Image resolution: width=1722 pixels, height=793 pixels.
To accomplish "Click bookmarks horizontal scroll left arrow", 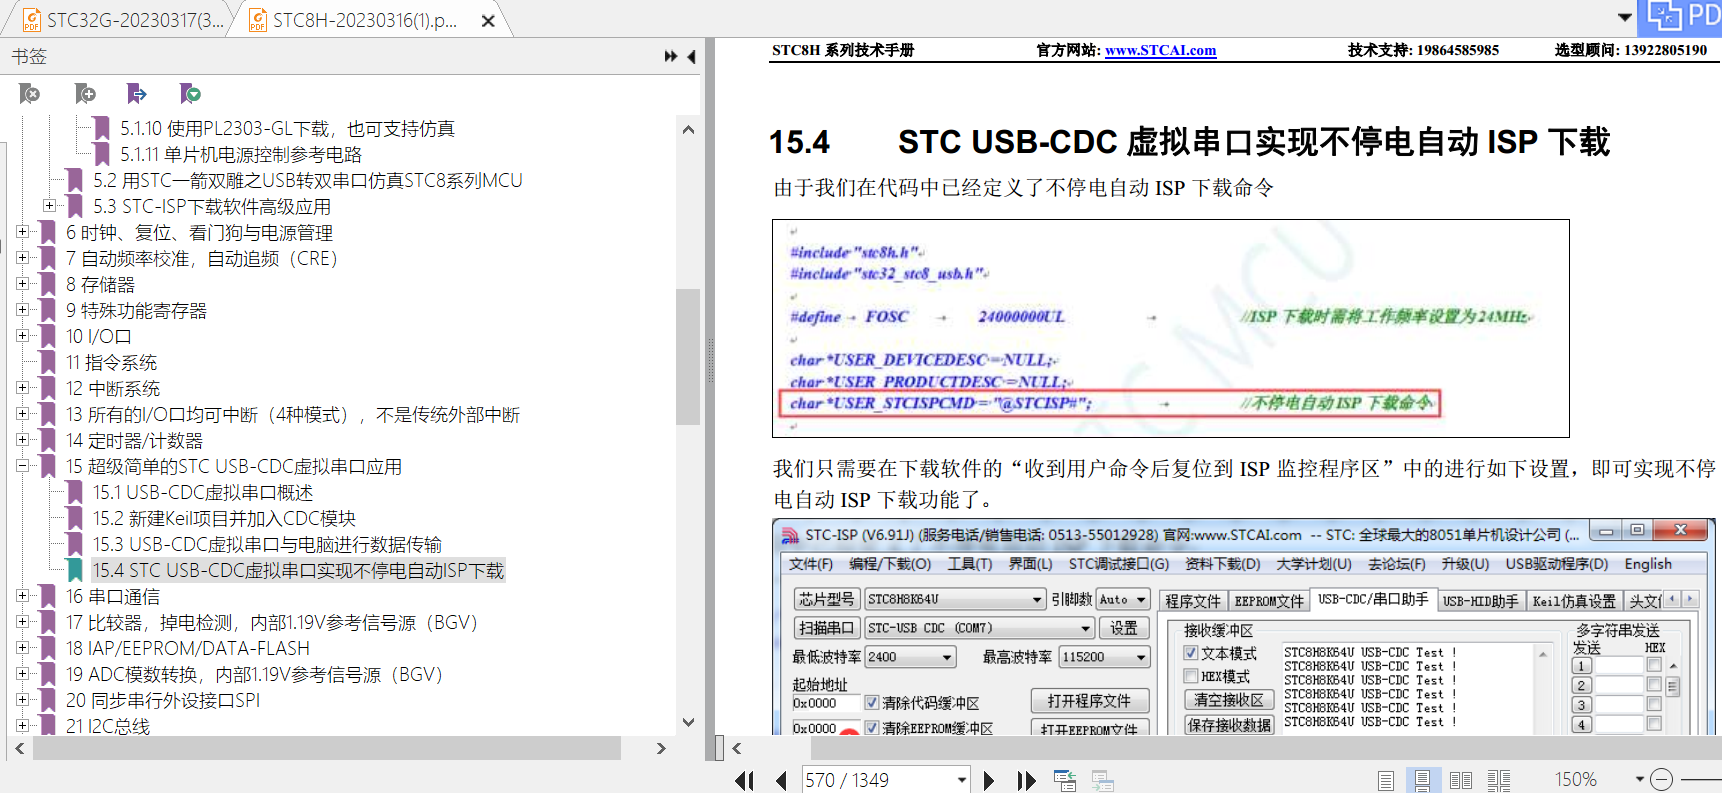I will pyautogui.click(x=19, y=748).
